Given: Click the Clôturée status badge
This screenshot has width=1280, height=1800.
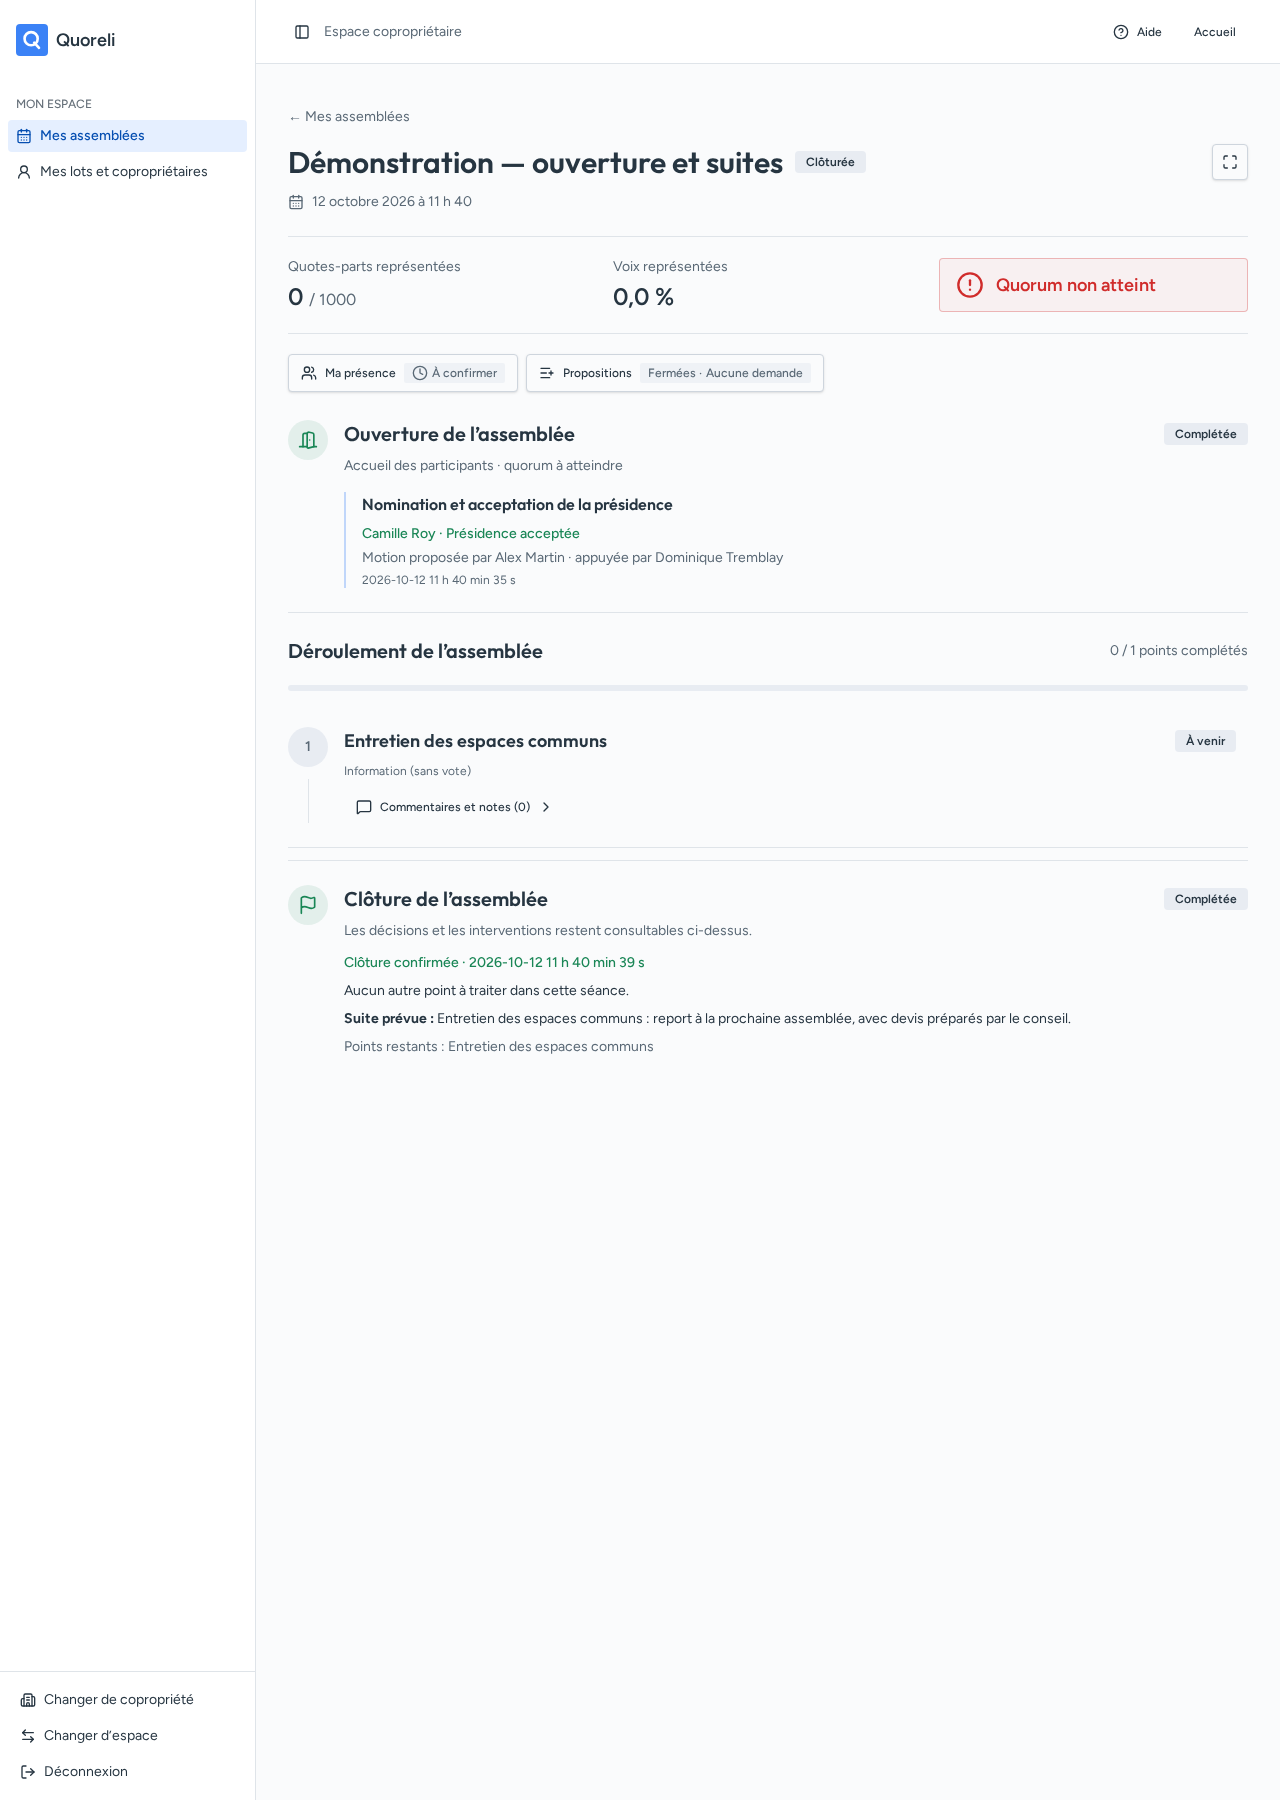Looking at the screenshot, I should click(830, 162).
